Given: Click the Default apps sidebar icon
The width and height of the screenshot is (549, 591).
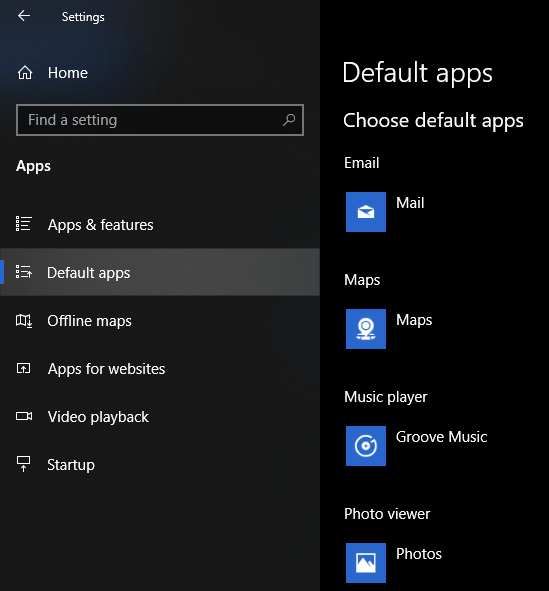Looking at the screenshot, I should coord(24,272).
